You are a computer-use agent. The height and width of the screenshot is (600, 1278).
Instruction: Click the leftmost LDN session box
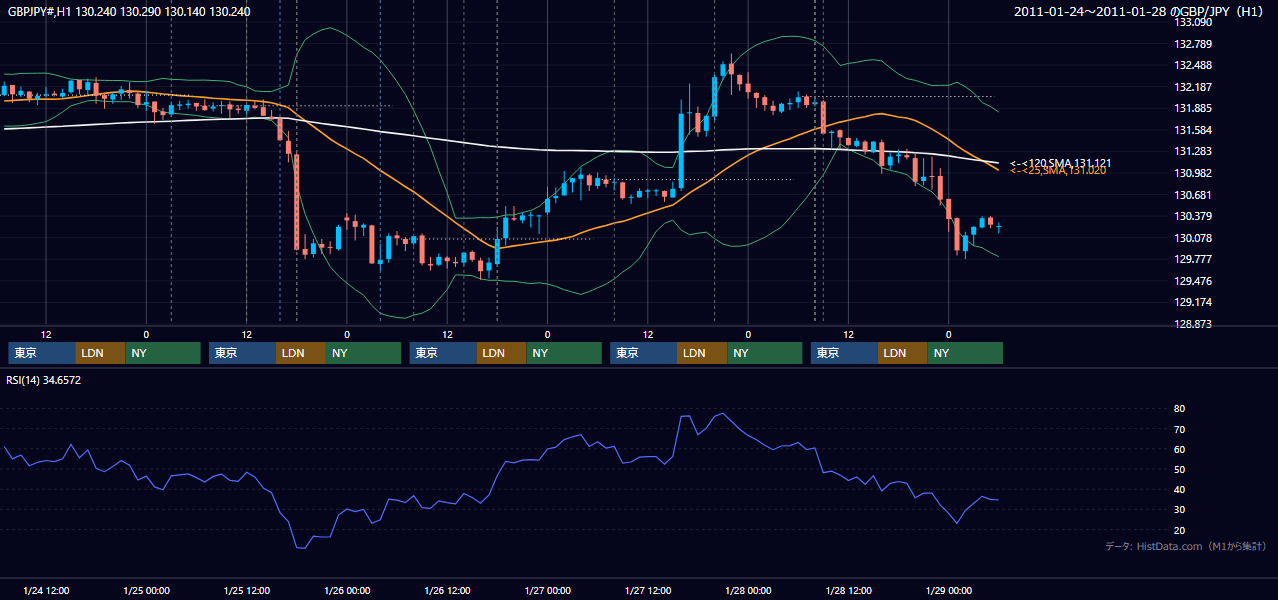tap(101, 353)
